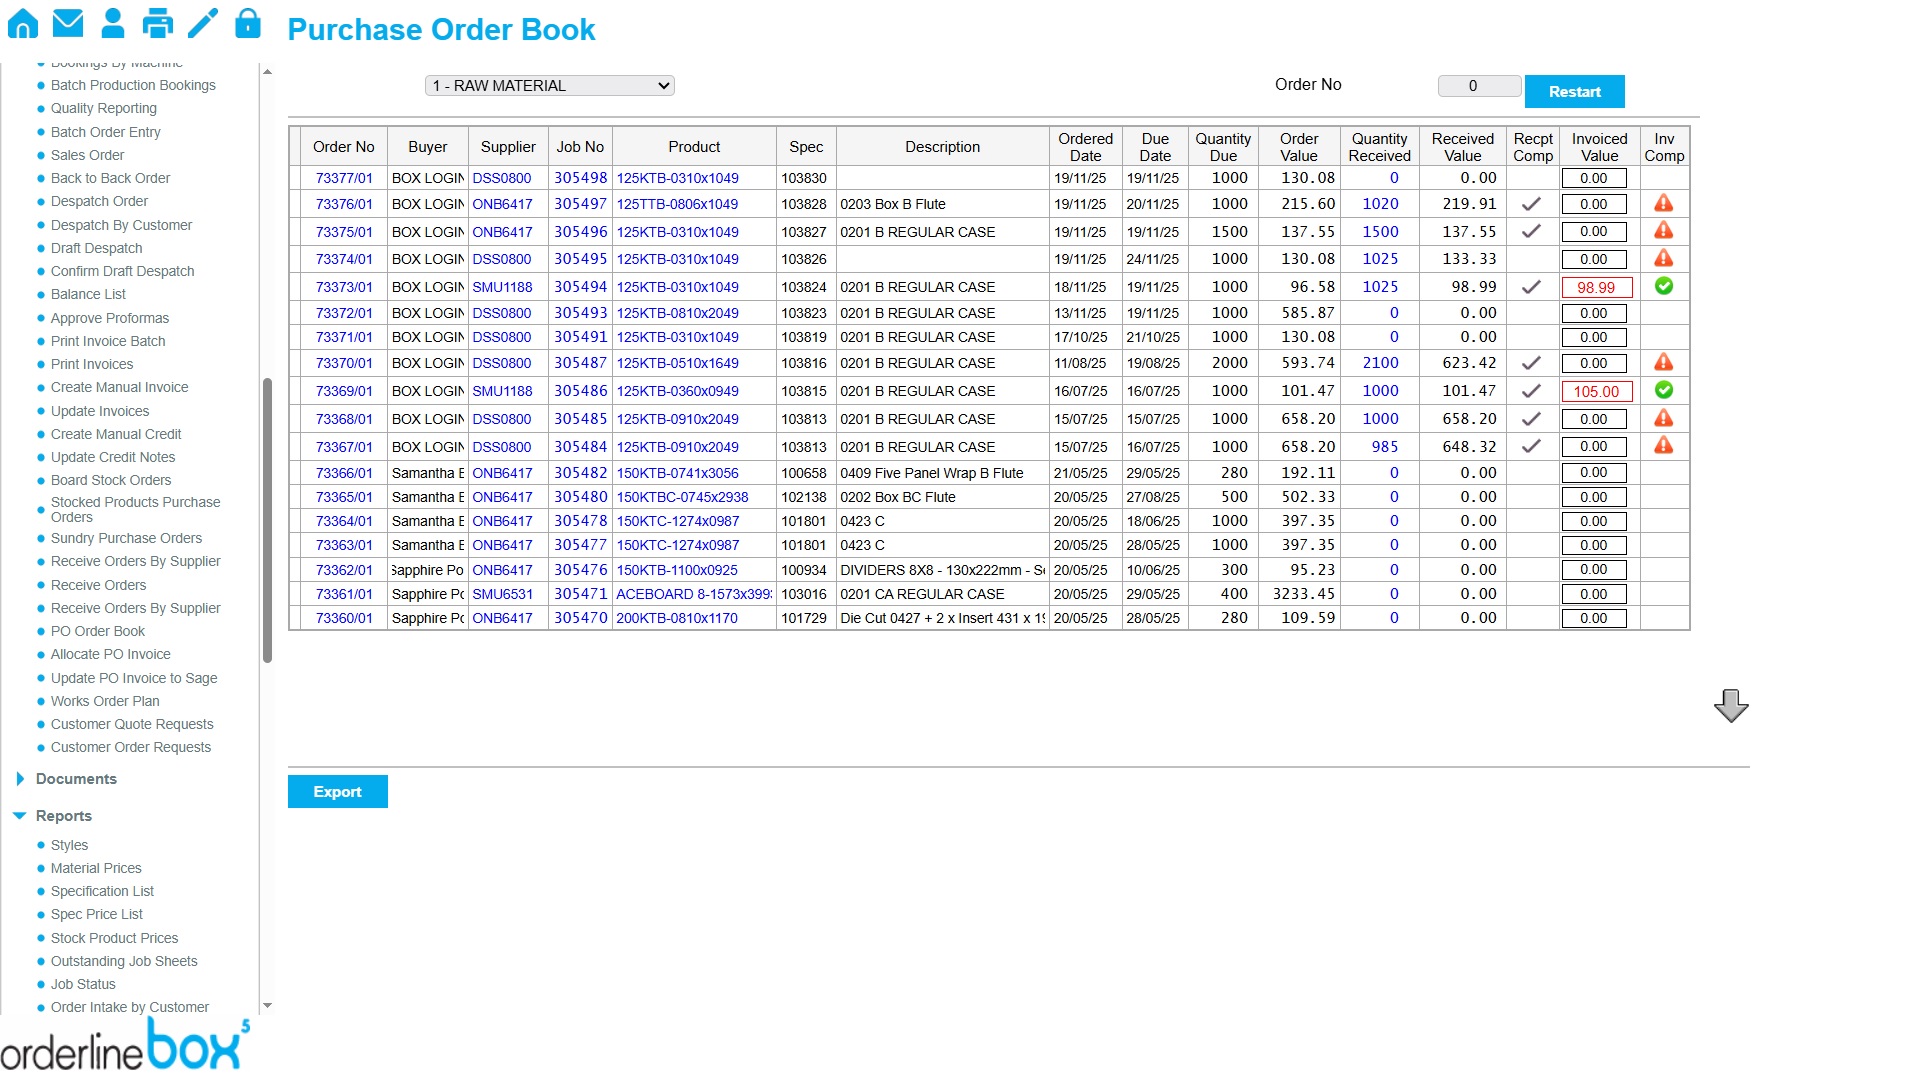Click the printer icon
Image resolution: width=1920 pixels, height=1080 pixels.
157,23
